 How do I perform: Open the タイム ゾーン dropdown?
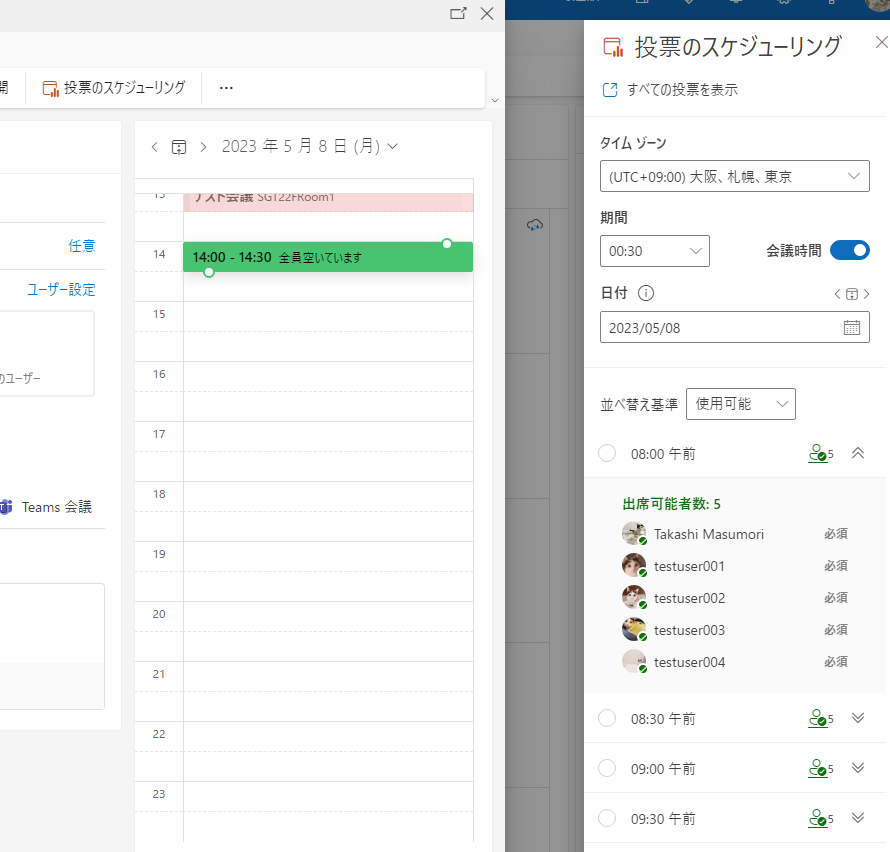[x=734, y=176]
